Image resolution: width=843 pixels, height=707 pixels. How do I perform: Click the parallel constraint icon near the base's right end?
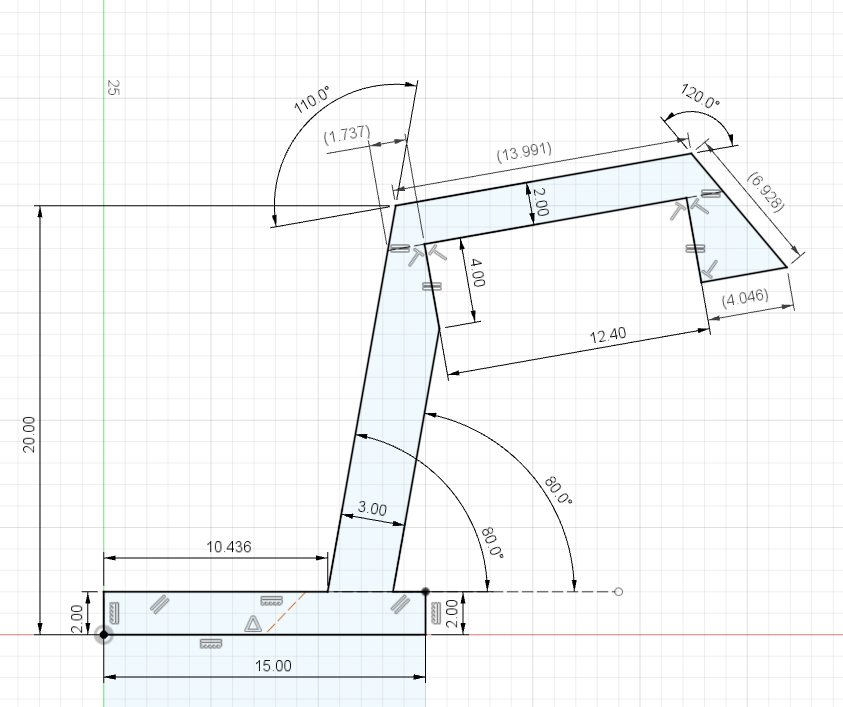[401, 605]
